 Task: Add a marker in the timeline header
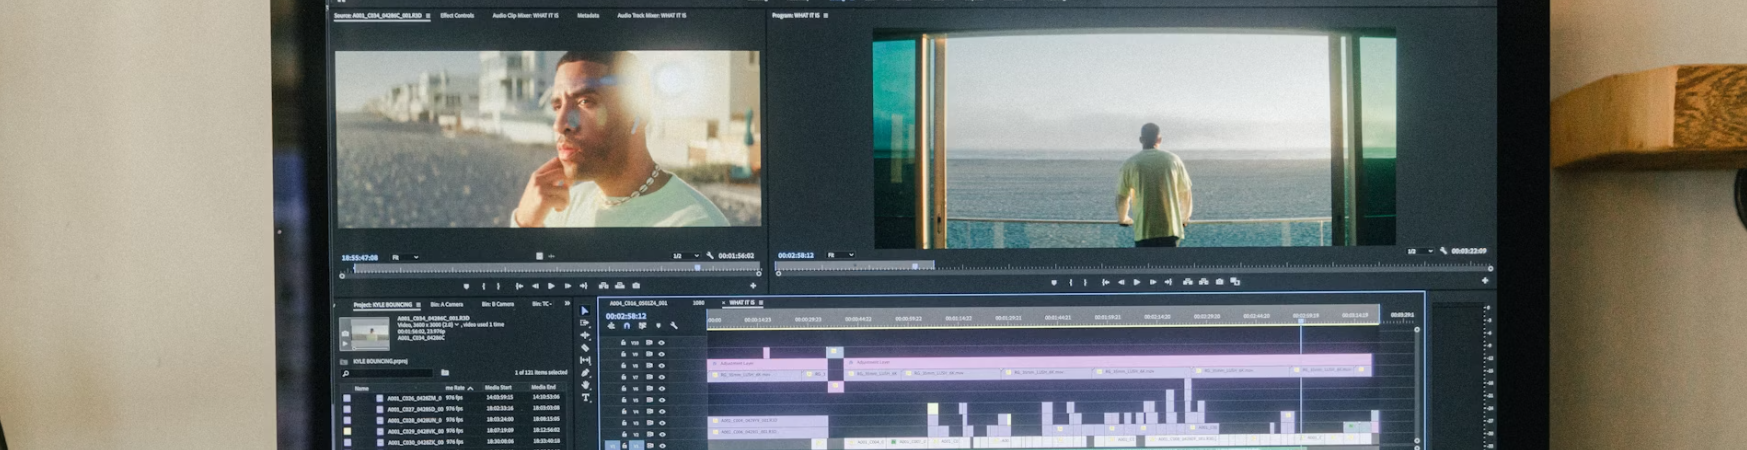(658, 326)
